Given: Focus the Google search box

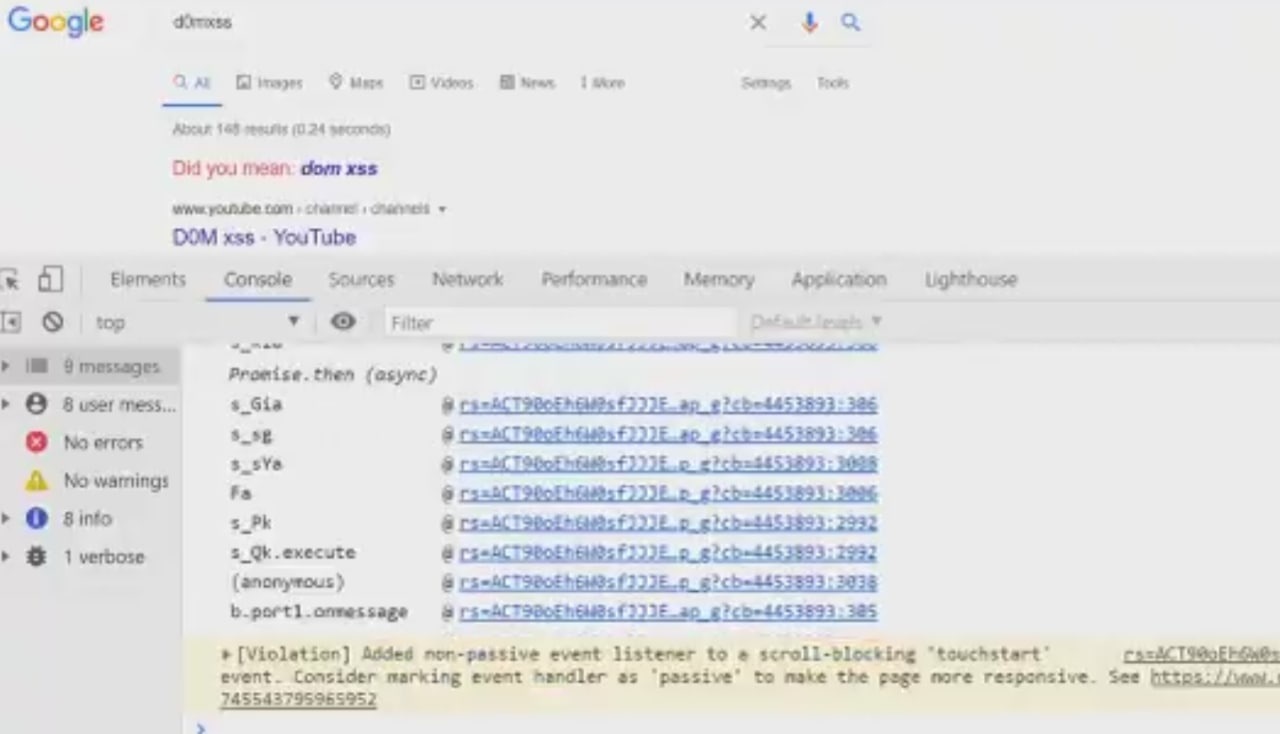Looking at the screenshot, I should coord(455,22).
